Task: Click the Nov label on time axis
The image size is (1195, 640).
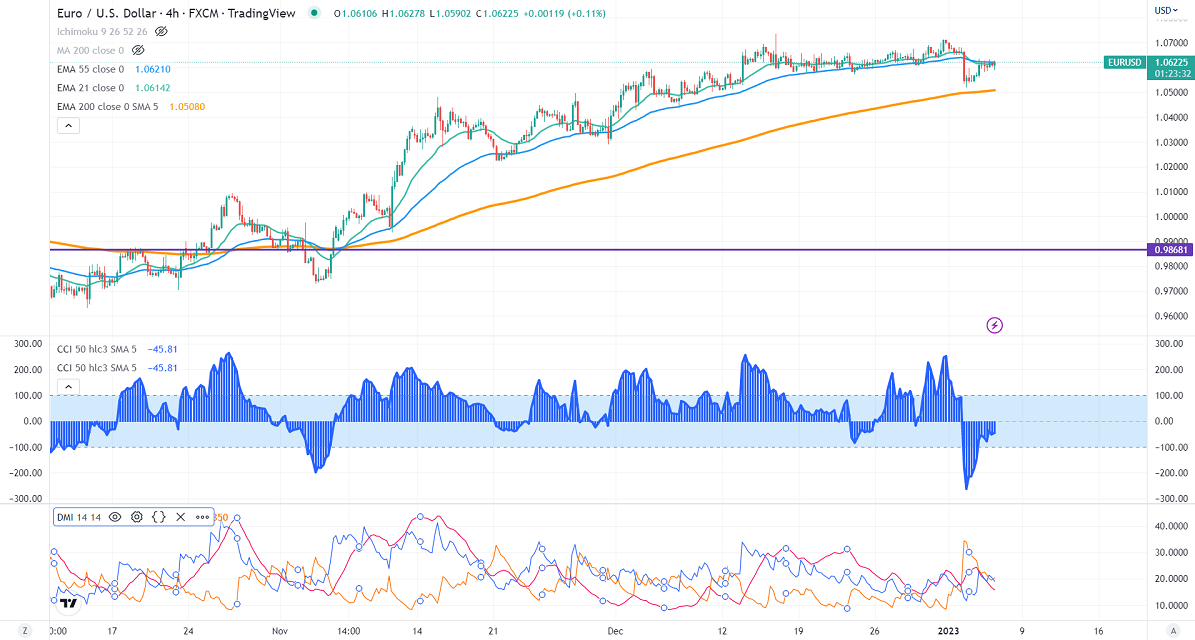Action: (x=280, y=631)
